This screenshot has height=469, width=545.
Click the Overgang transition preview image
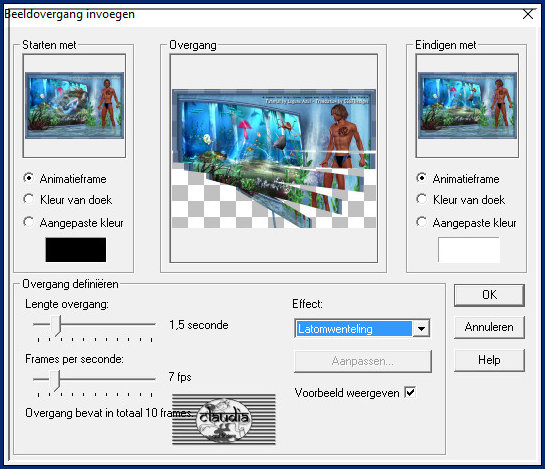tap(274, 158)
